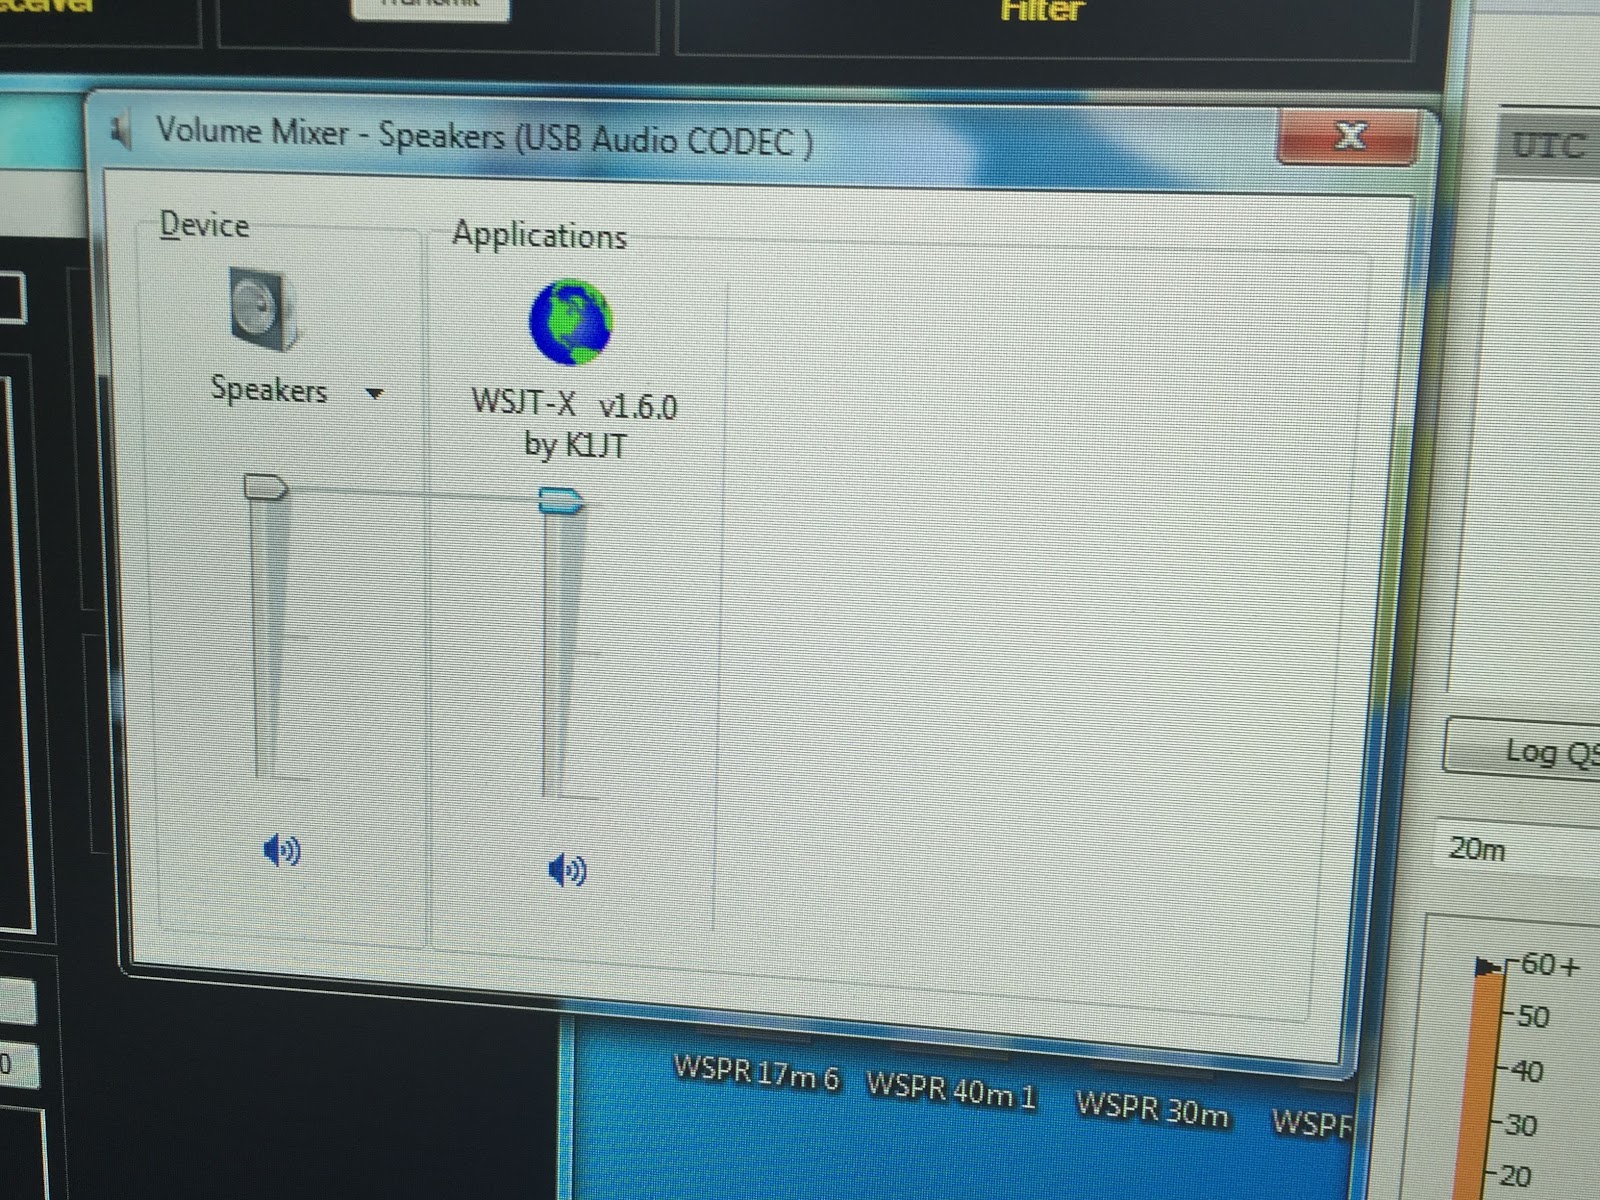Click the WSJT-X globe application icon
Viewport: 1600px width, 1200px height.
pos(570,322)
